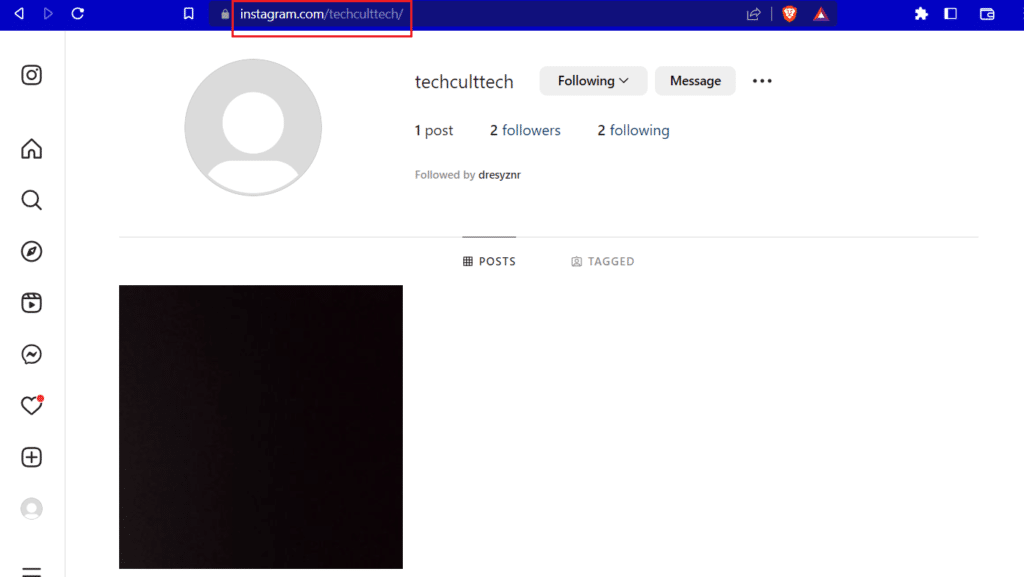Click the instagram.com address bar URL

pos(321,14)
